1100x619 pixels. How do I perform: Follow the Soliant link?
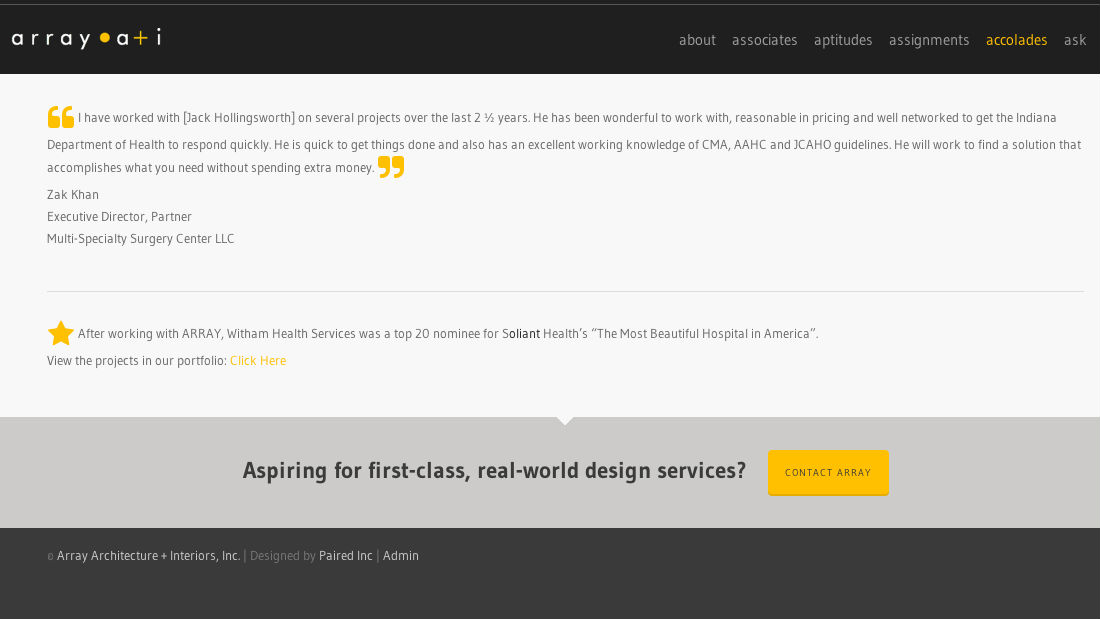click(521, 333)
